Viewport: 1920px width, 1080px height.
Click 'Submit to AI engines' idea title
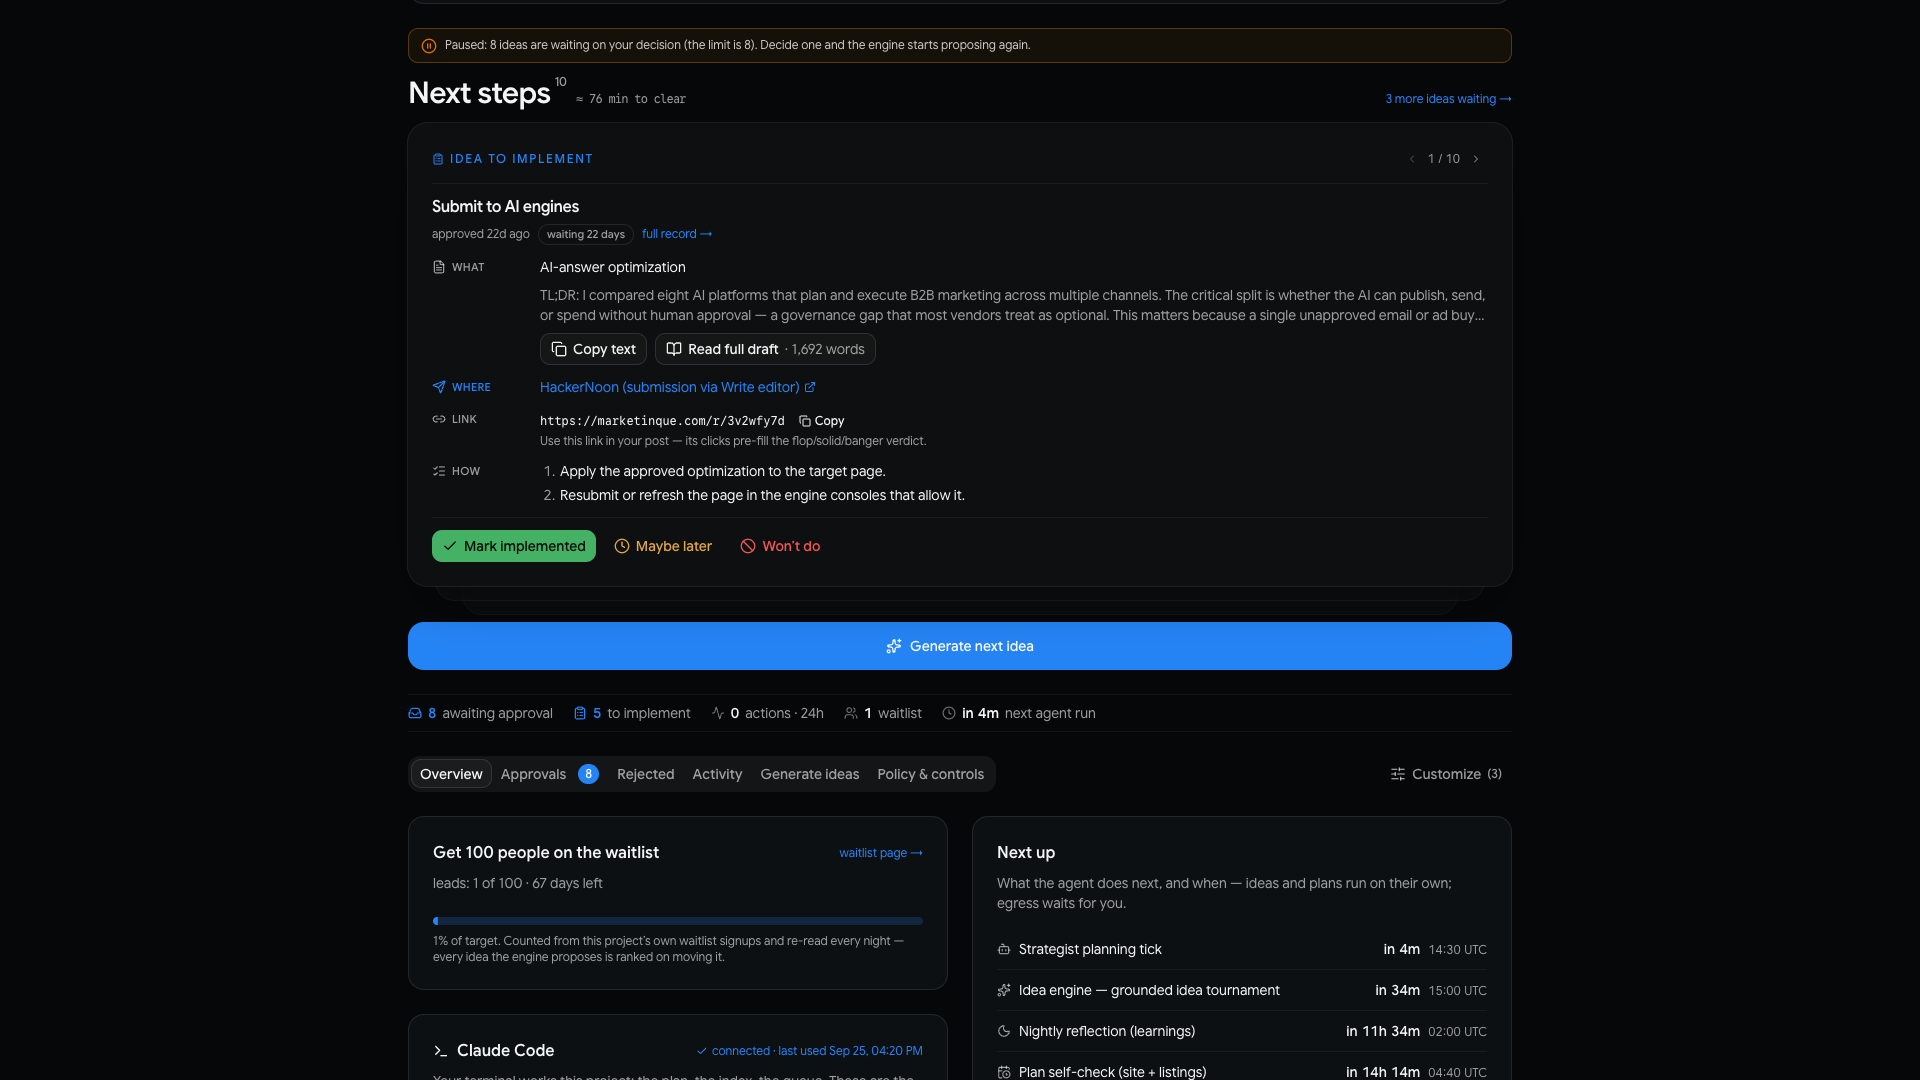tap(505, 206)
